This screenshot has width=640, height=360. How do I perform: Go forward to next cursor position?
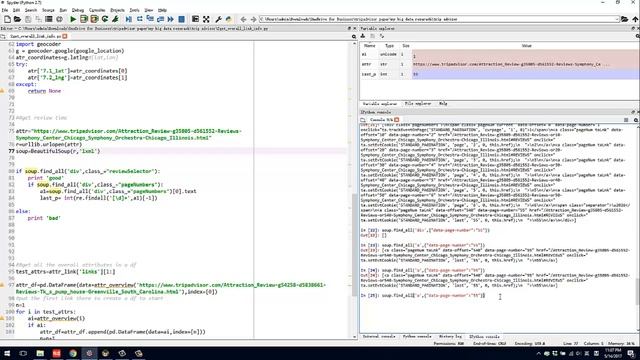coord(253,19)
